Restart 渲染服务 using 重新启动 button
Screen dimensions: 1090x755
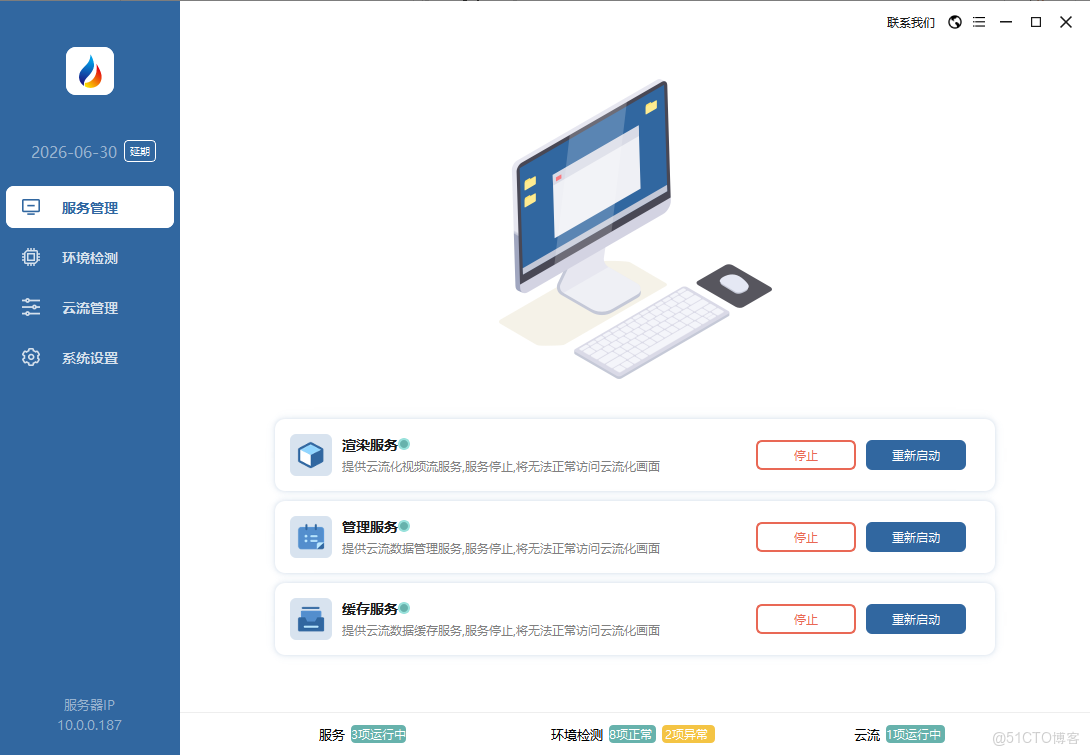click(915, 455)
